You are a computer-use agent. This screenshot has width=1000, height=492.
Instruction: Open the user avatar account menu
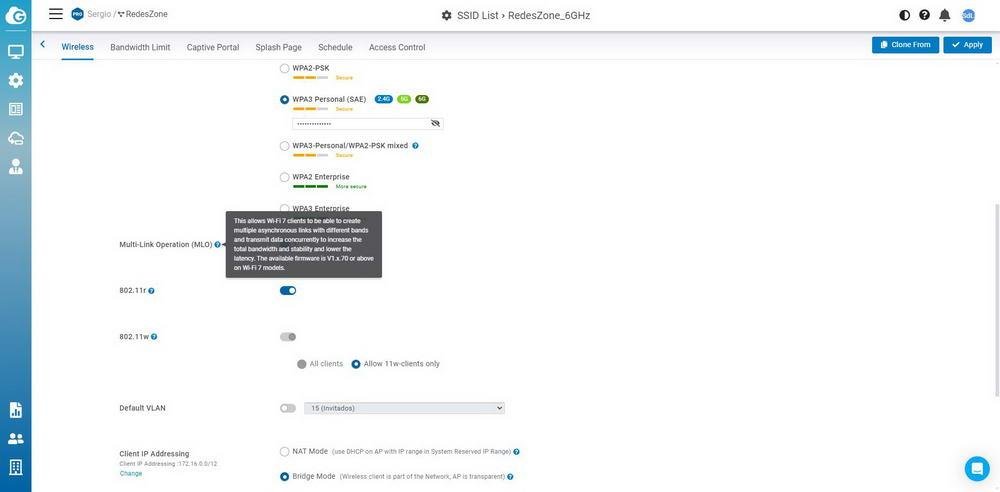coord(968,15)
